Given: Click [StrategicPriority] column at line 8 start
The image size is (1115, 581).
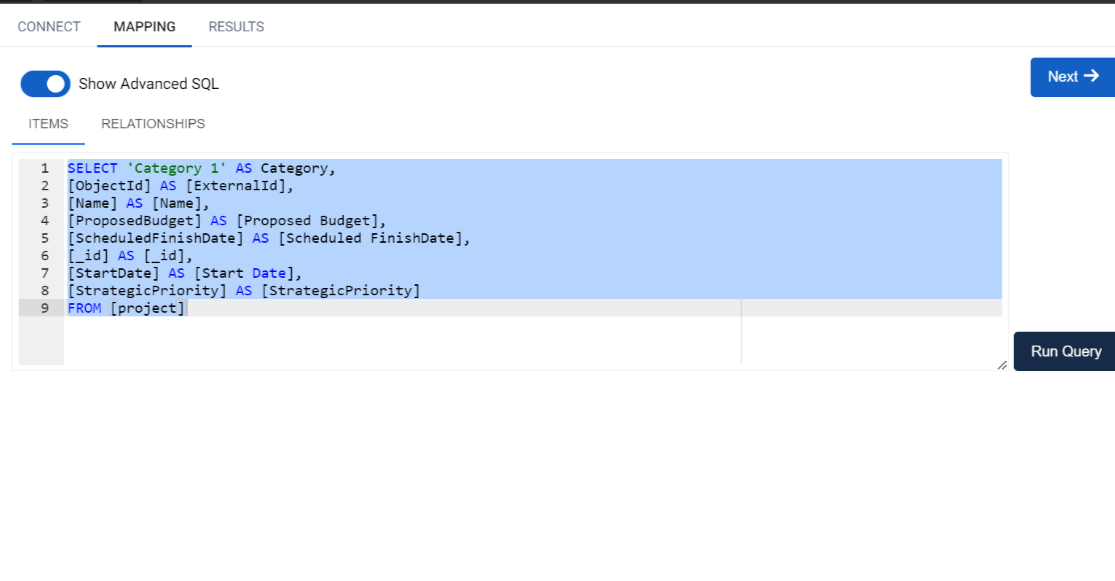Looking at the screenshot, I should pos(147,290).
